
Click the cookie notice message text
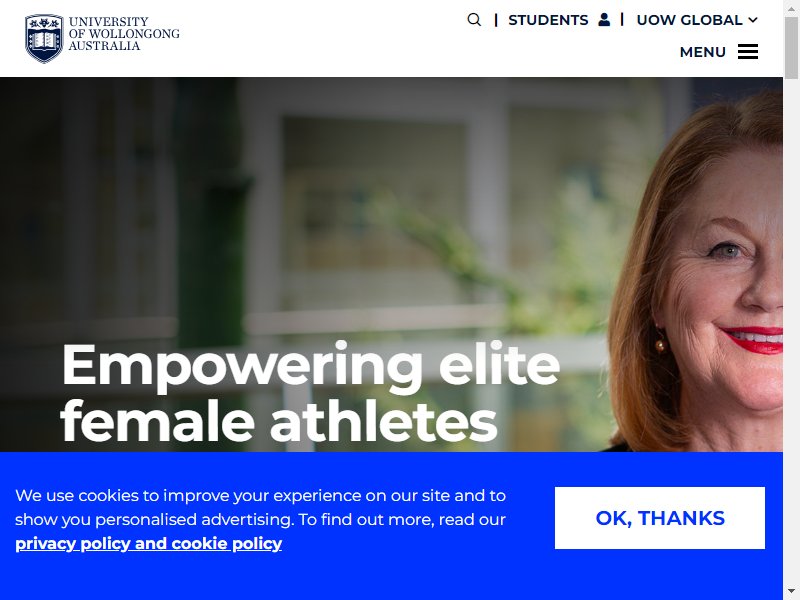260,507
